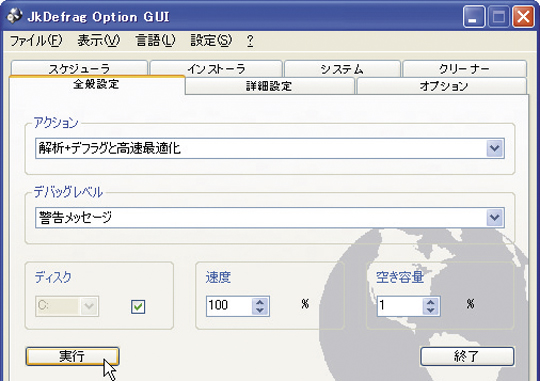Decrease the 空き容量 value with down arrow
The image size is (540, 381).
point(430,310)
